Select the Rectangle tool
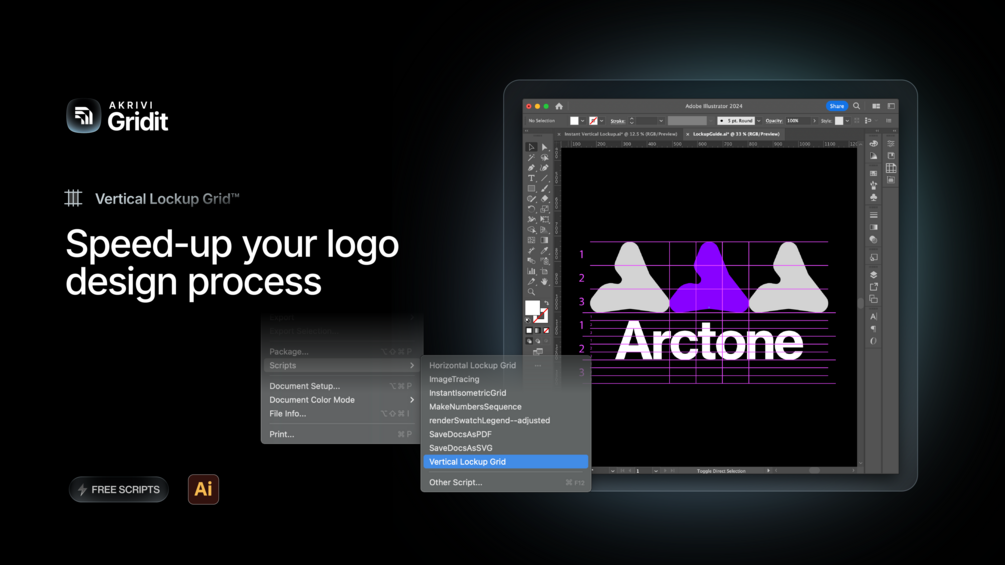 [x=531, y=188]
